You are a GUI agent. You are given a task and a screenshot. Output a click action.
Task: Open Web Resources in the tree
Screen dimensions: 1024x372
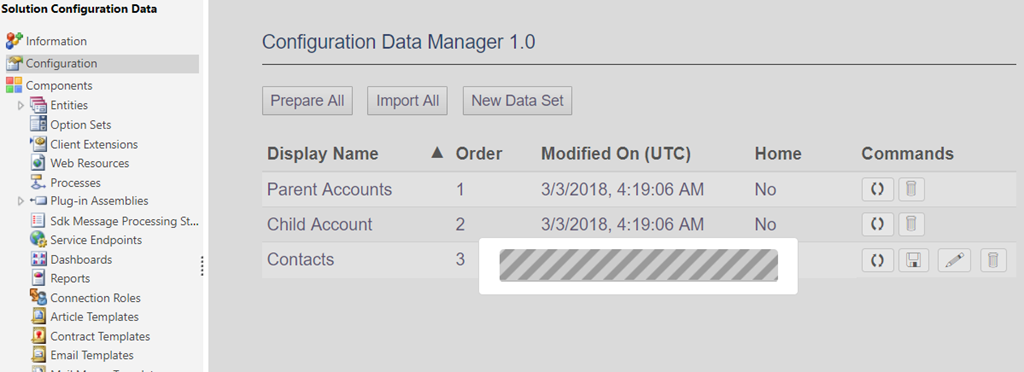click(x=89, y=163)
